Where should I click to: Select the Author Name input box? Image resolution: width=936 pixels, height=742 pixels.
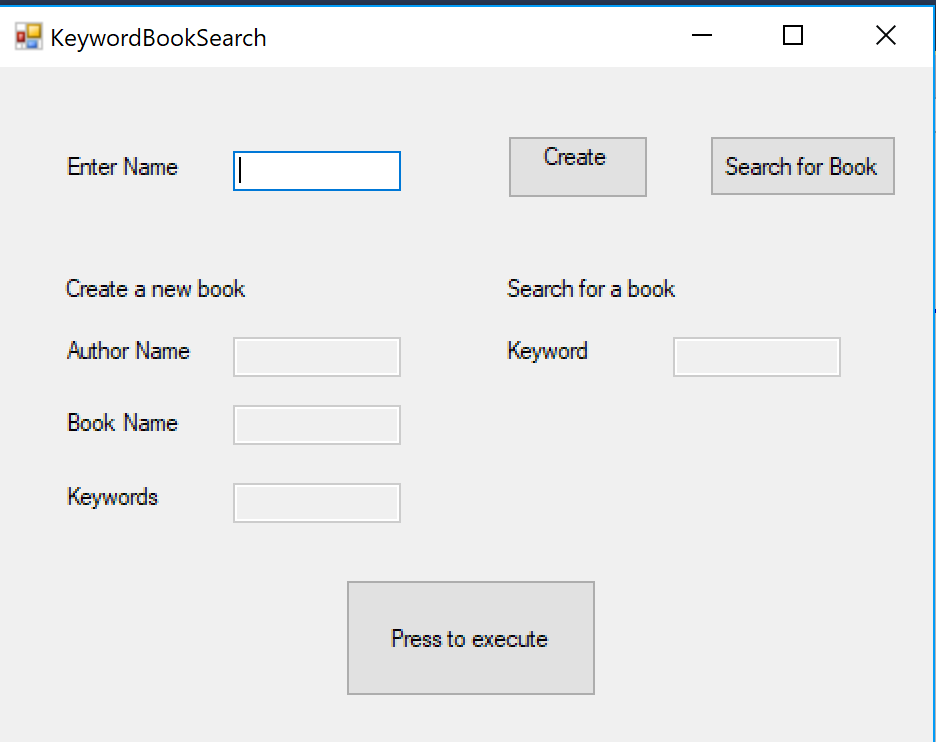point(316,357)
